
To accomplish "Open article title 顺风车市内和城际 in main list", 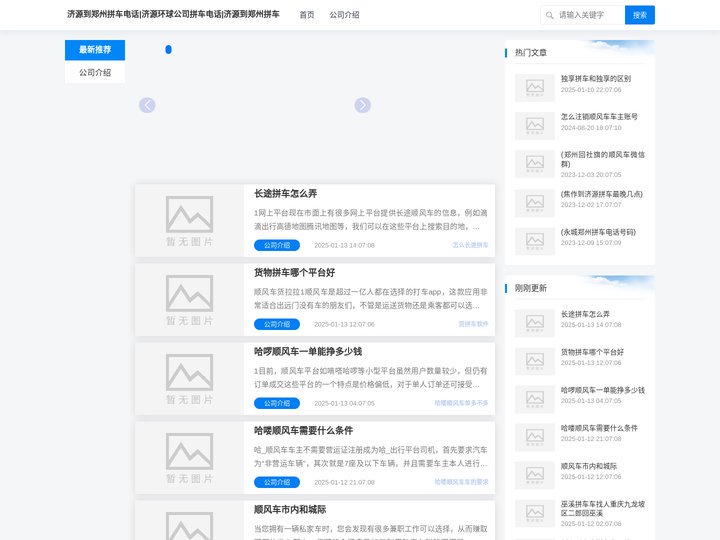I will [290, 509].
